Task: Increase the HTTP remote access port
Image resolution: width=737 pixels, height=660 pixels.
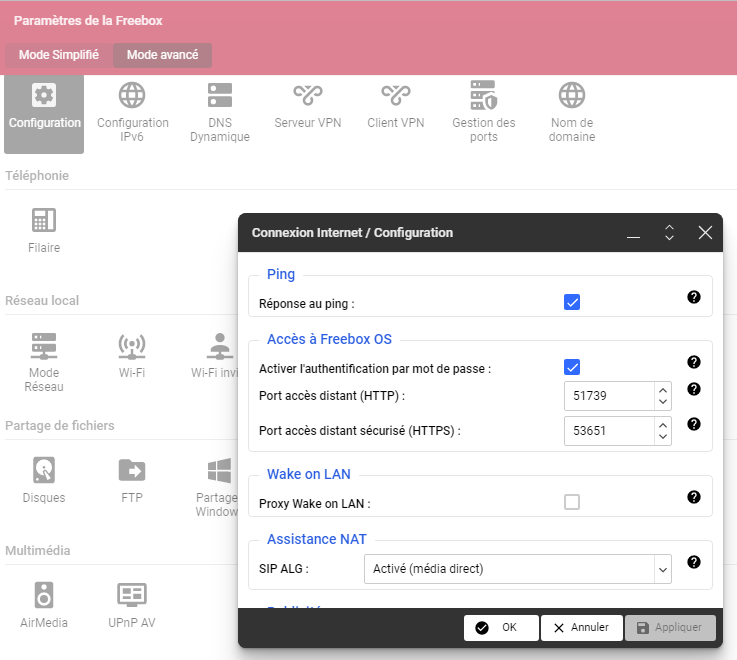Action: (x=661, y=391)
